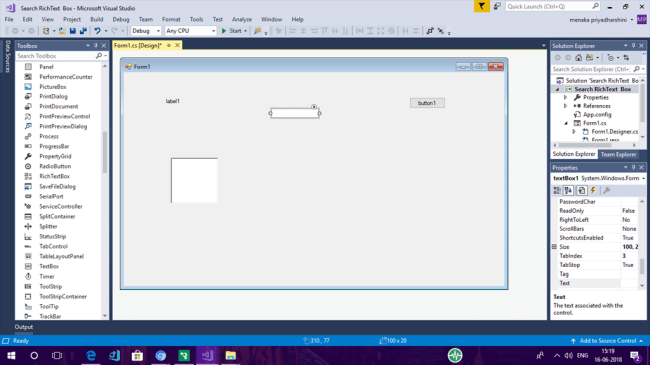The height and width of the screenshot is (365, 650).
Task: Open Visual Studio from Windows taskbar
Action: tap(207, 355)
